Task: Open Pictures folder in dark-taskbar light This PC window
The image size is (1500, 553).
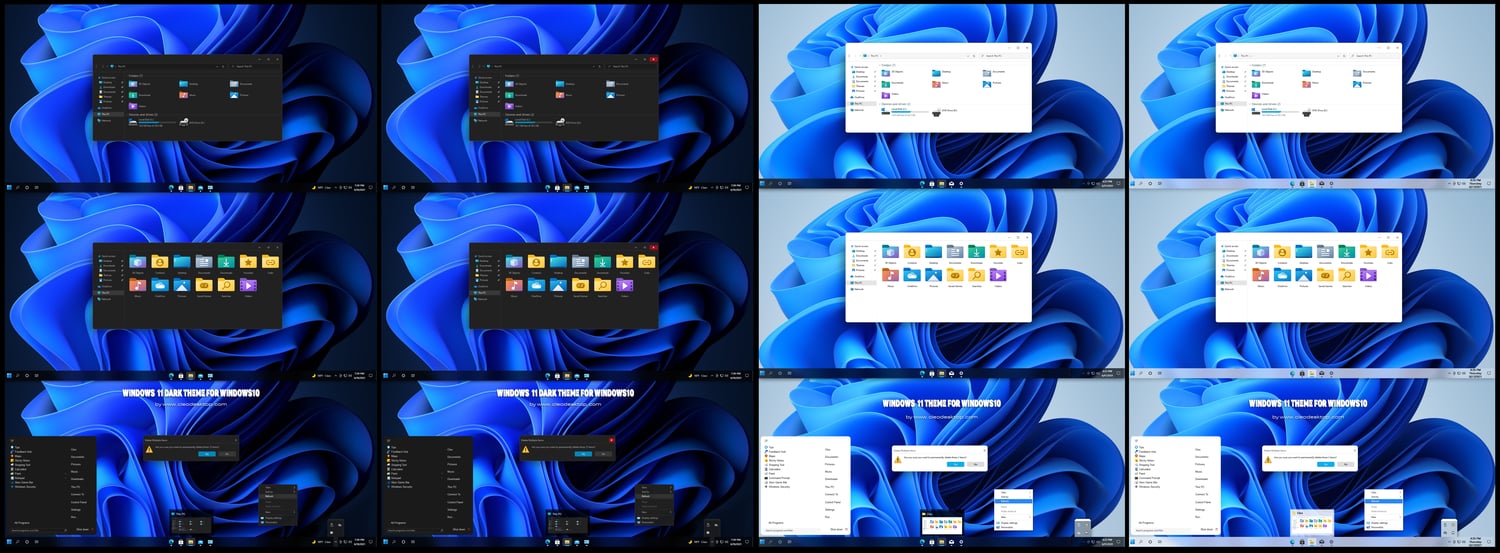Action: [x=993, y=84]
